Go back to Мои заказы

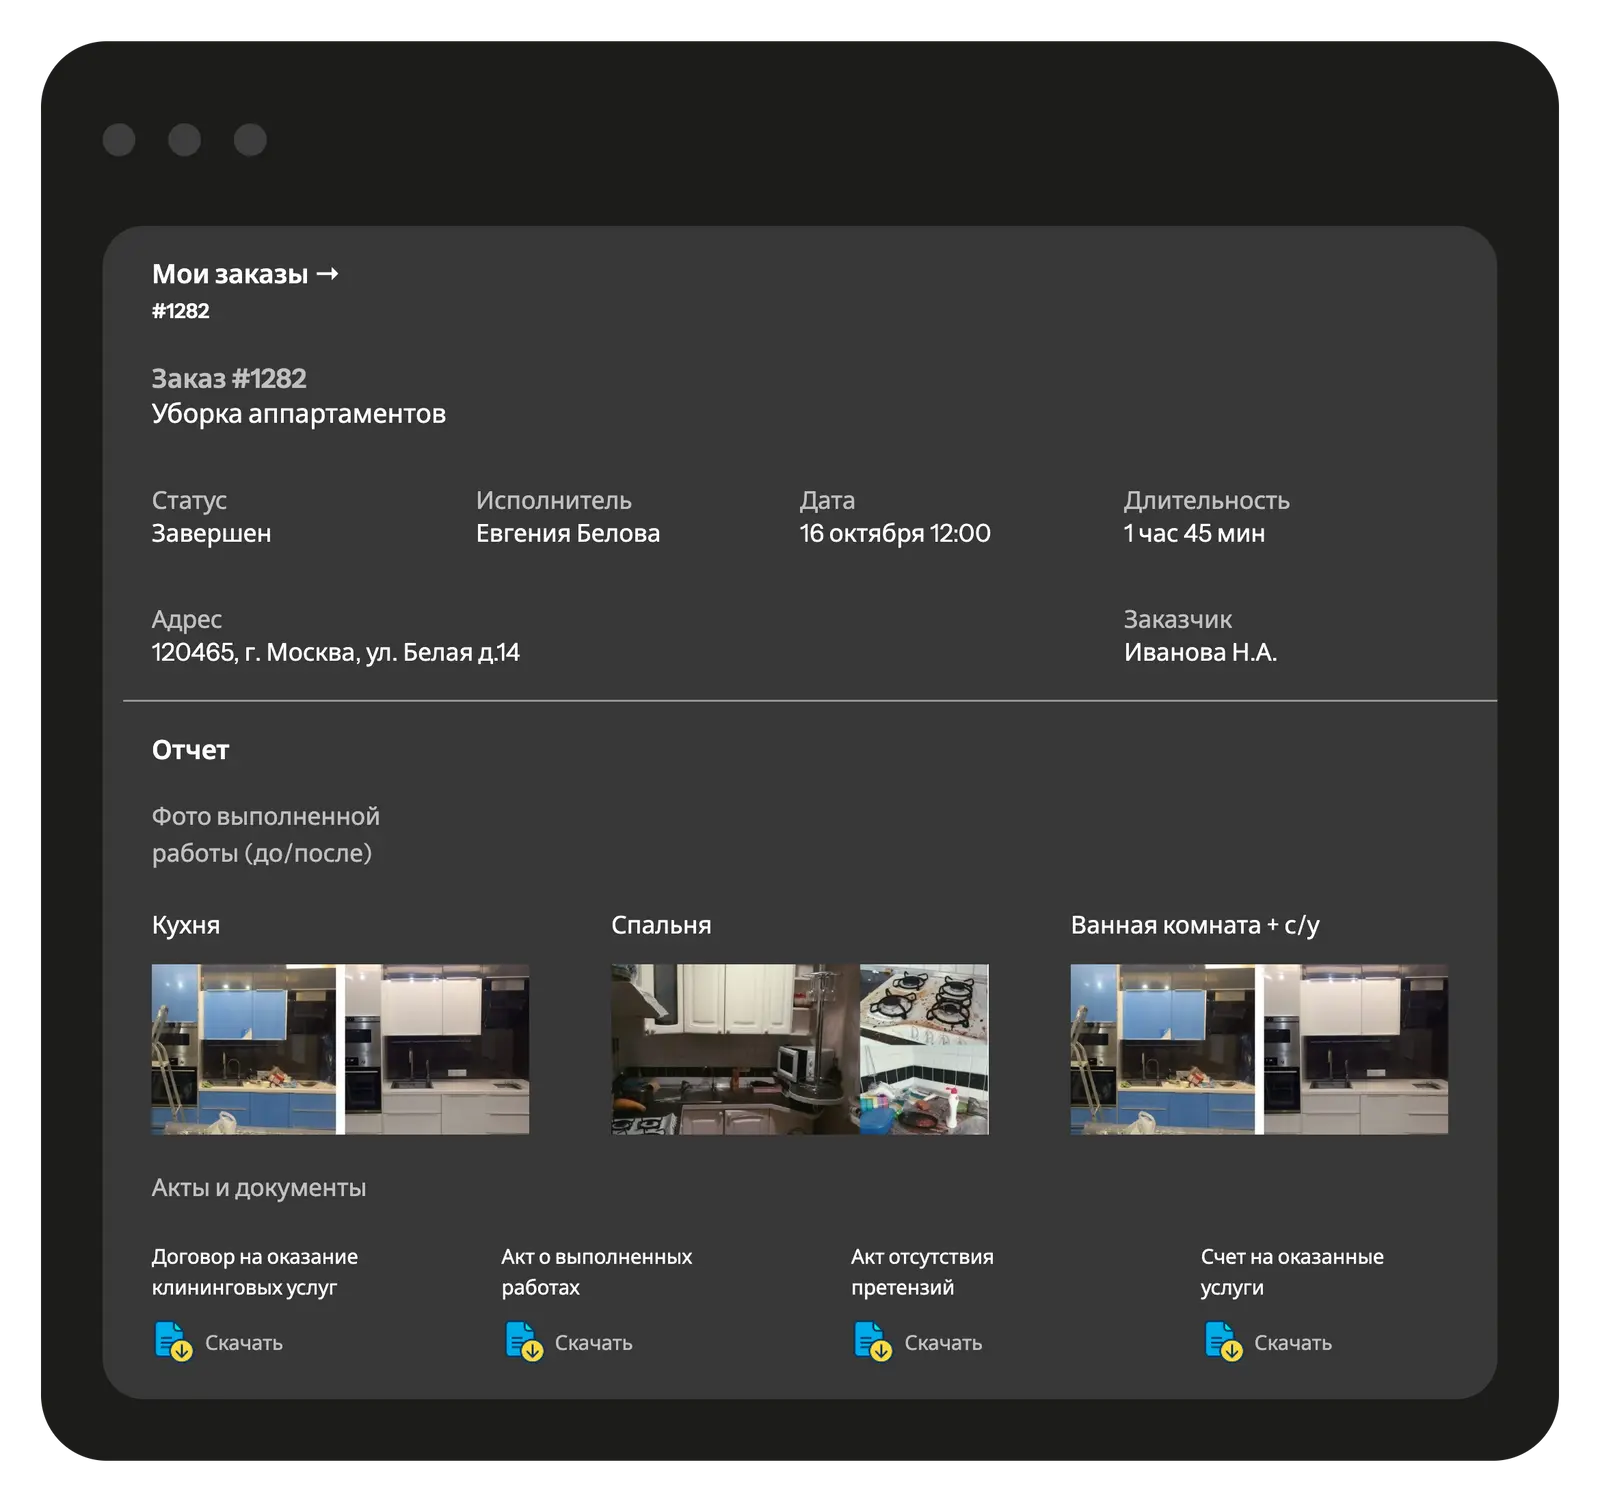230,274
